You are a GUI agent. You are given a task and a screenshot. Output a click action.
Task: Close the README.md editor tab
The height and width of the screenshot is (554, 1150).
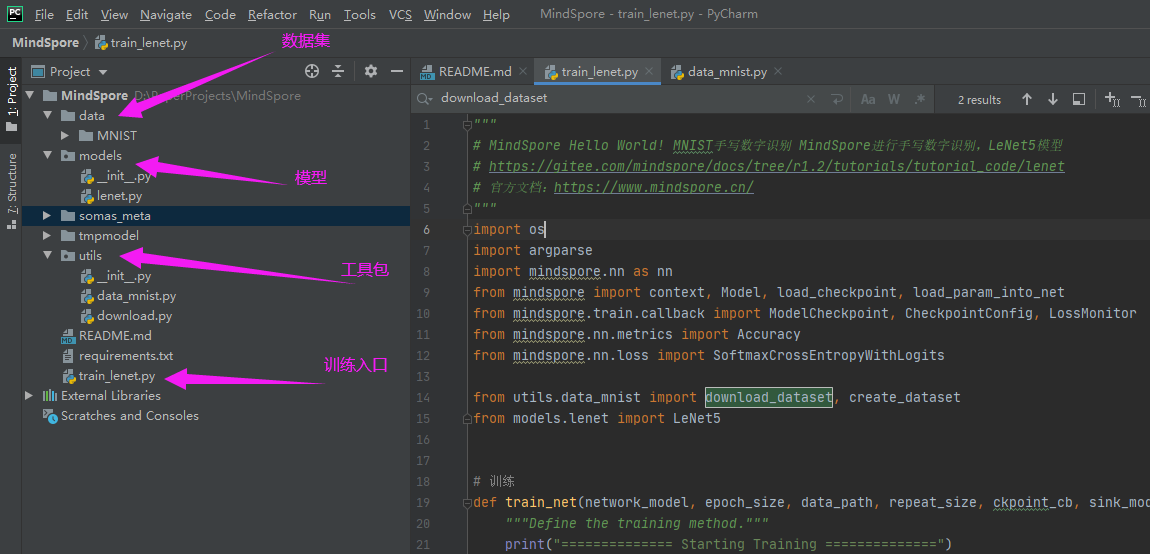pos(525,72)
